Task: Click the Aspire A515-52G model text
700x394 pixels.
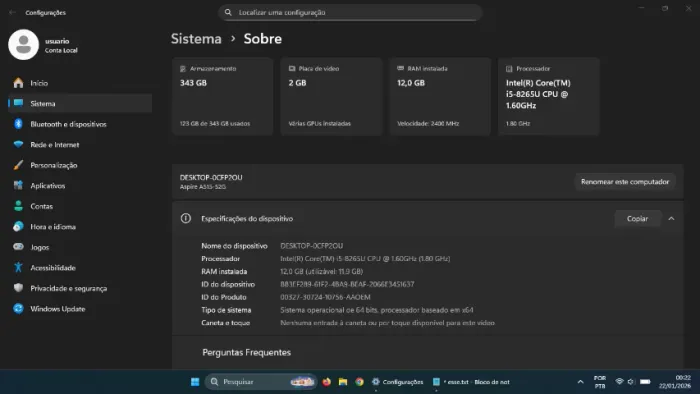Action: [203, 187]
